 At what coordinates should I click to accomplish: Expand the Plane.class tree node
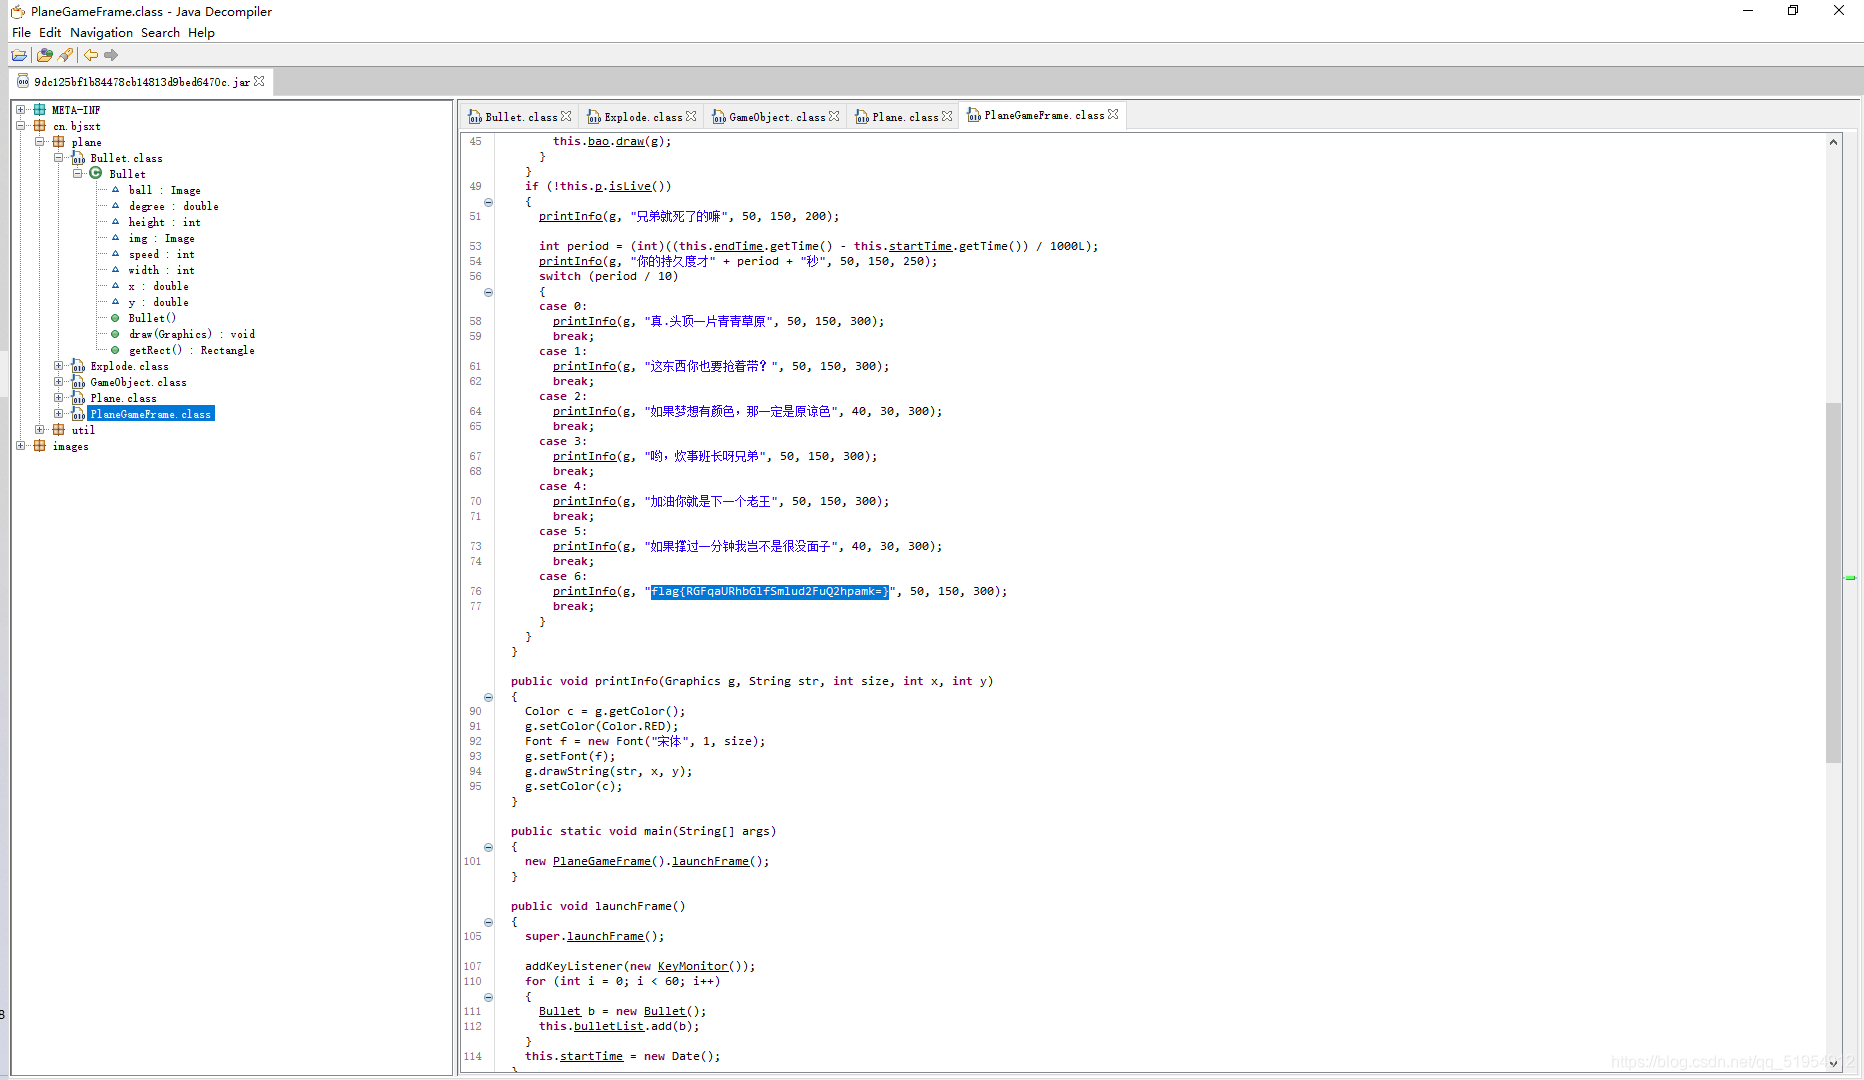pos(58,398)
